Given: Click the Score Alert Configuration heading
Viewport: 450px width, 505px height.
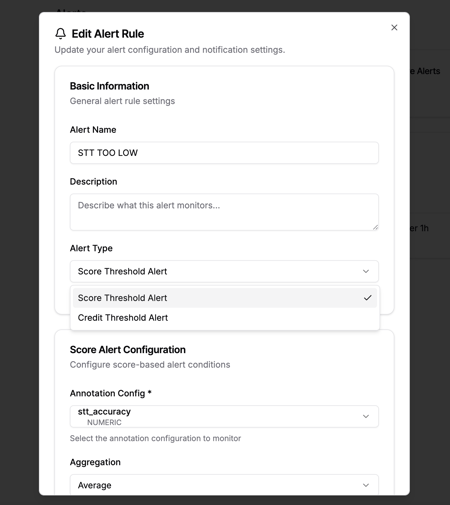Looking at the screenshot, I should pos(128,350).
